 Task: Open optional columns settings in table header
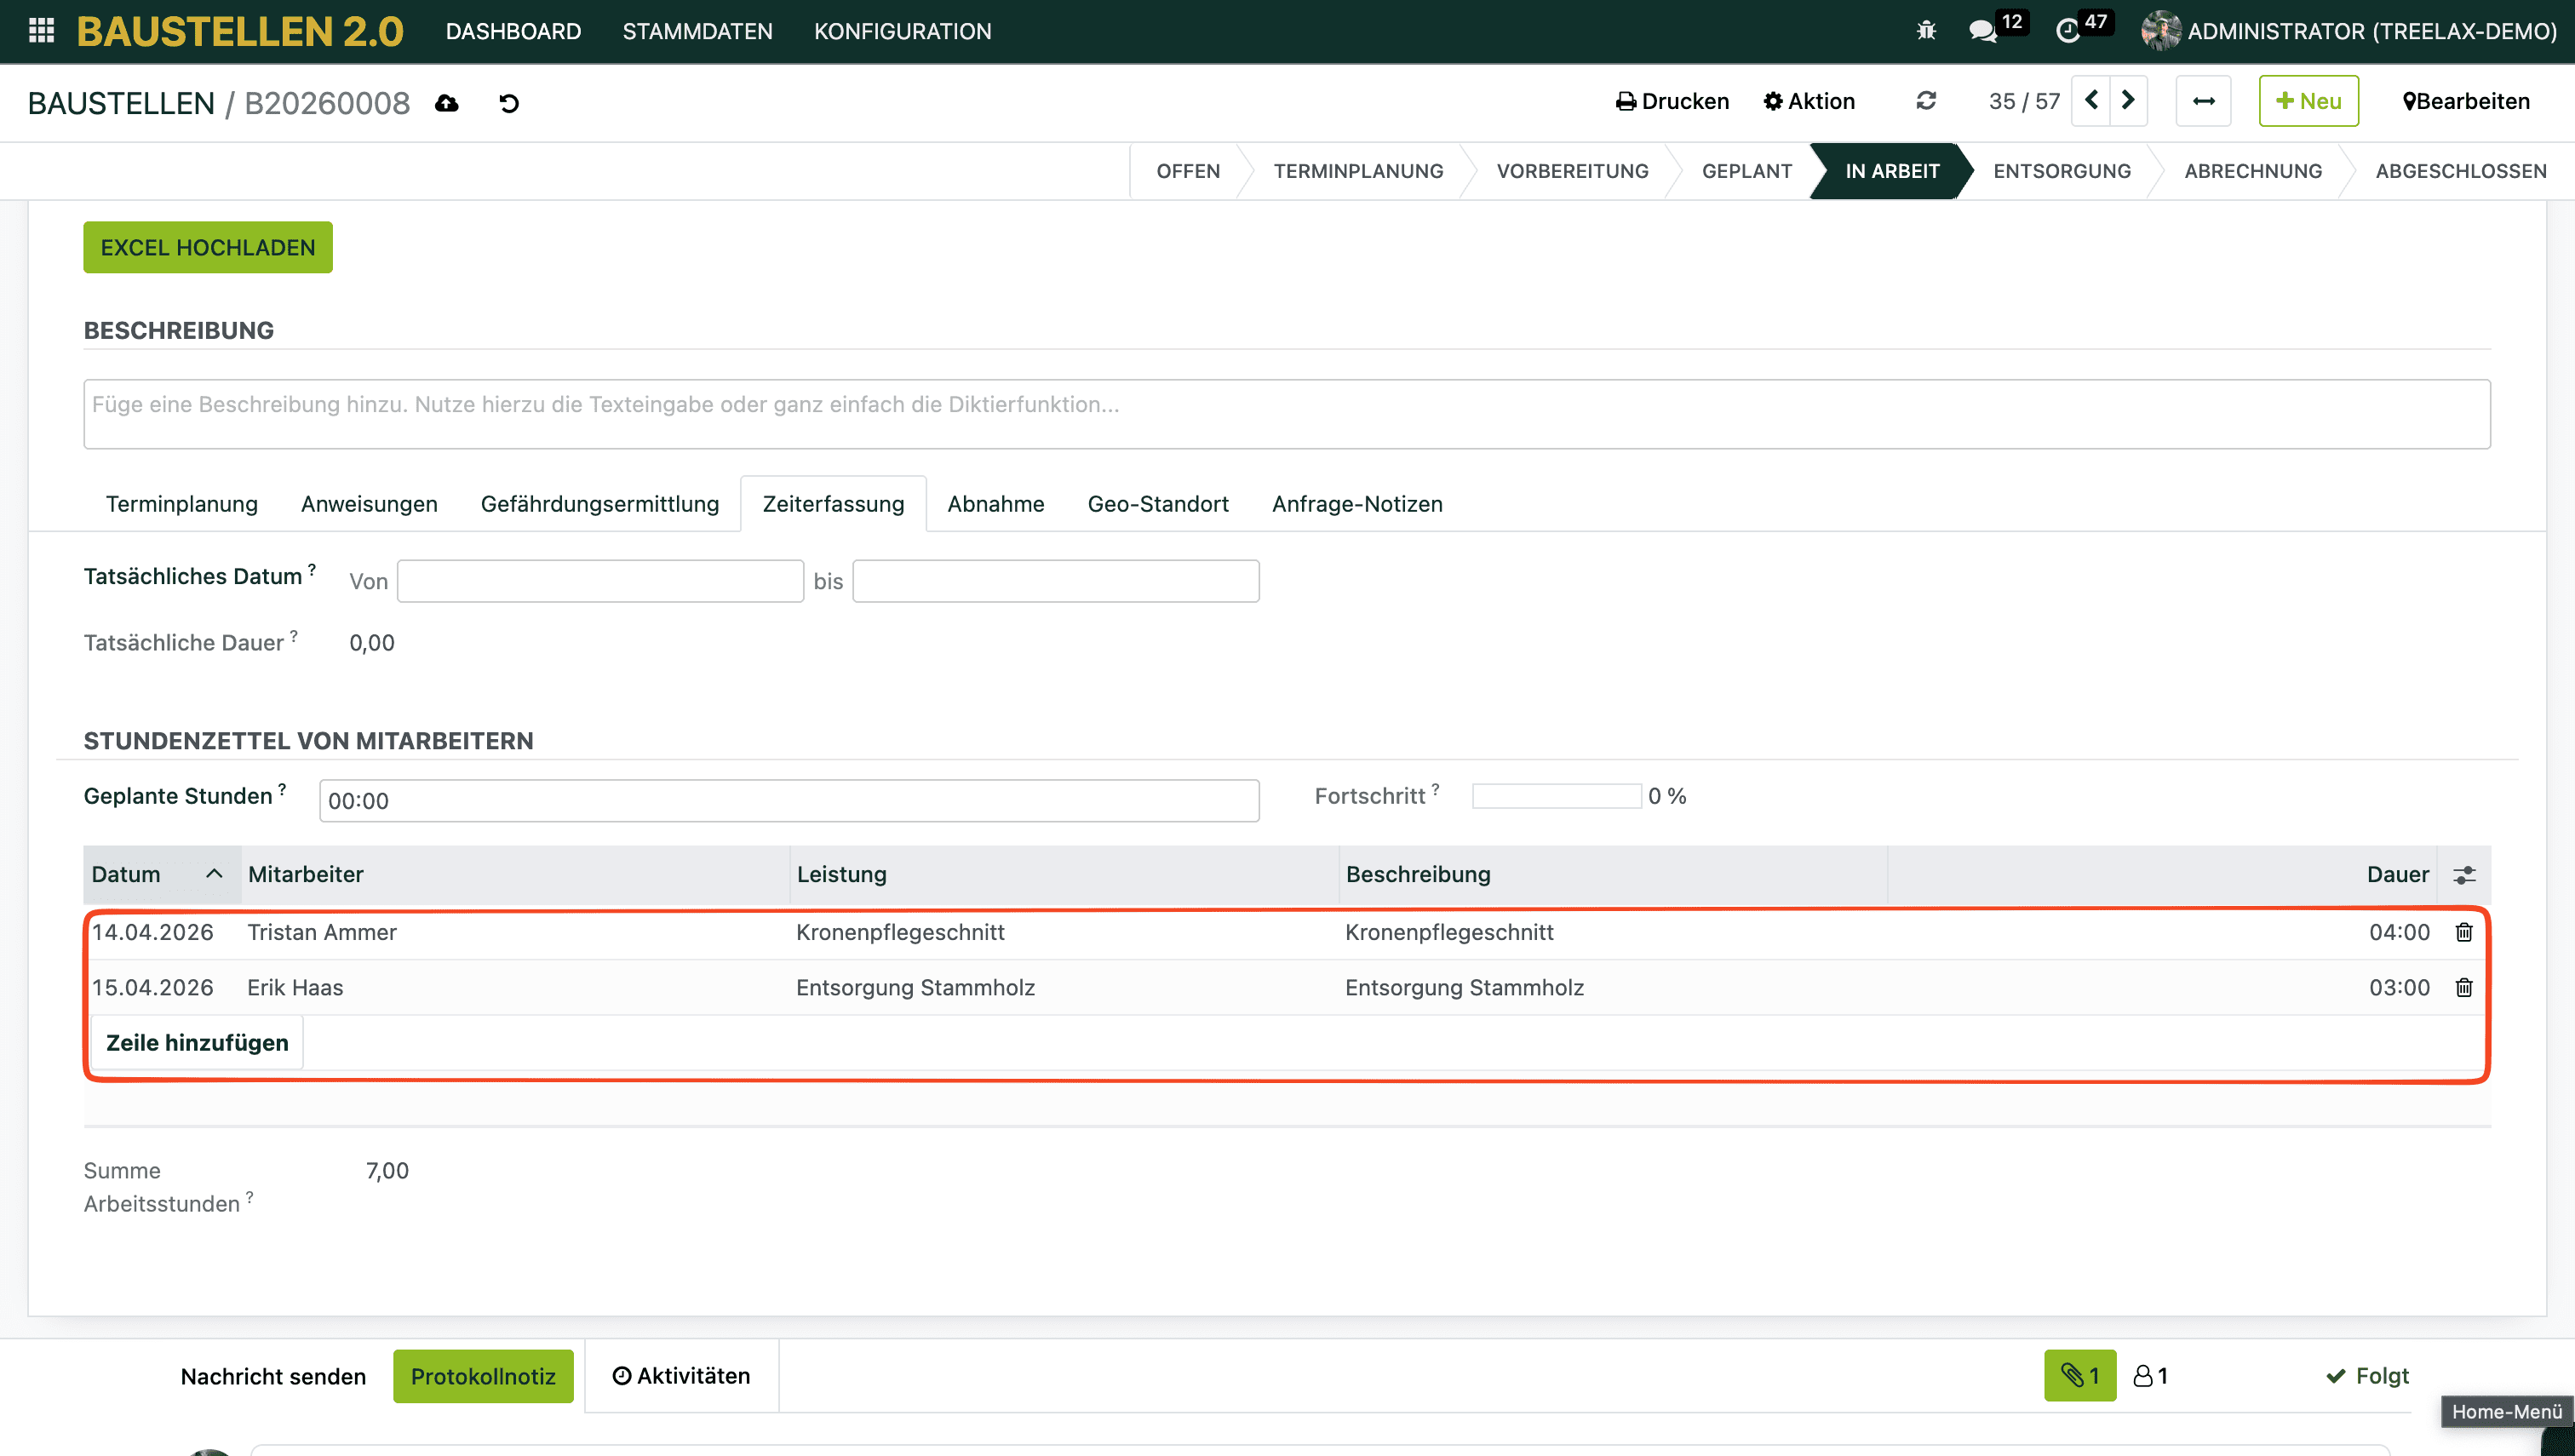point(2464,875)
